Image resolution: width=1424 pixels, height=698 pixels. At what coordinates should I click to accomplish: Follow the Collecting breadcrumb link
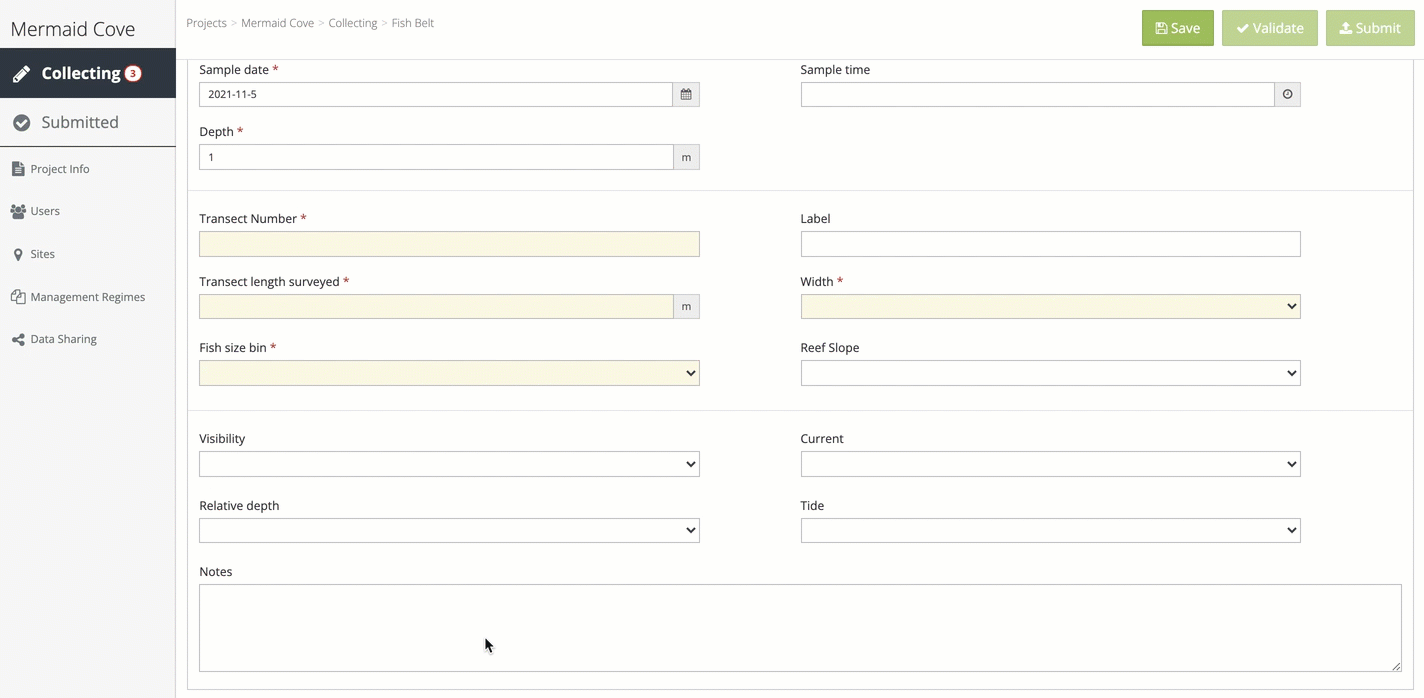pyautogui.click(x=353, y=22)
